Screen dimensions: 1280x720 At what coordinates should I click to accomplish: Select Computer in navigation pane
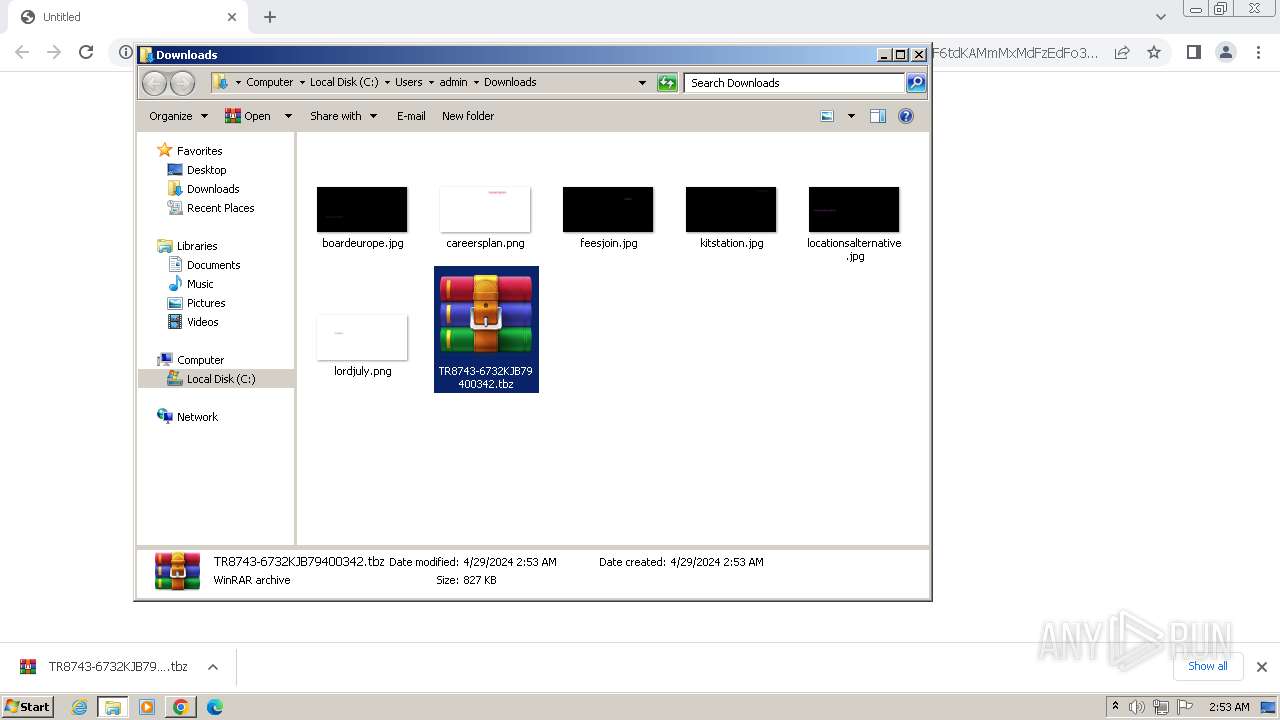pyautogui.click(x=190, y=360)
